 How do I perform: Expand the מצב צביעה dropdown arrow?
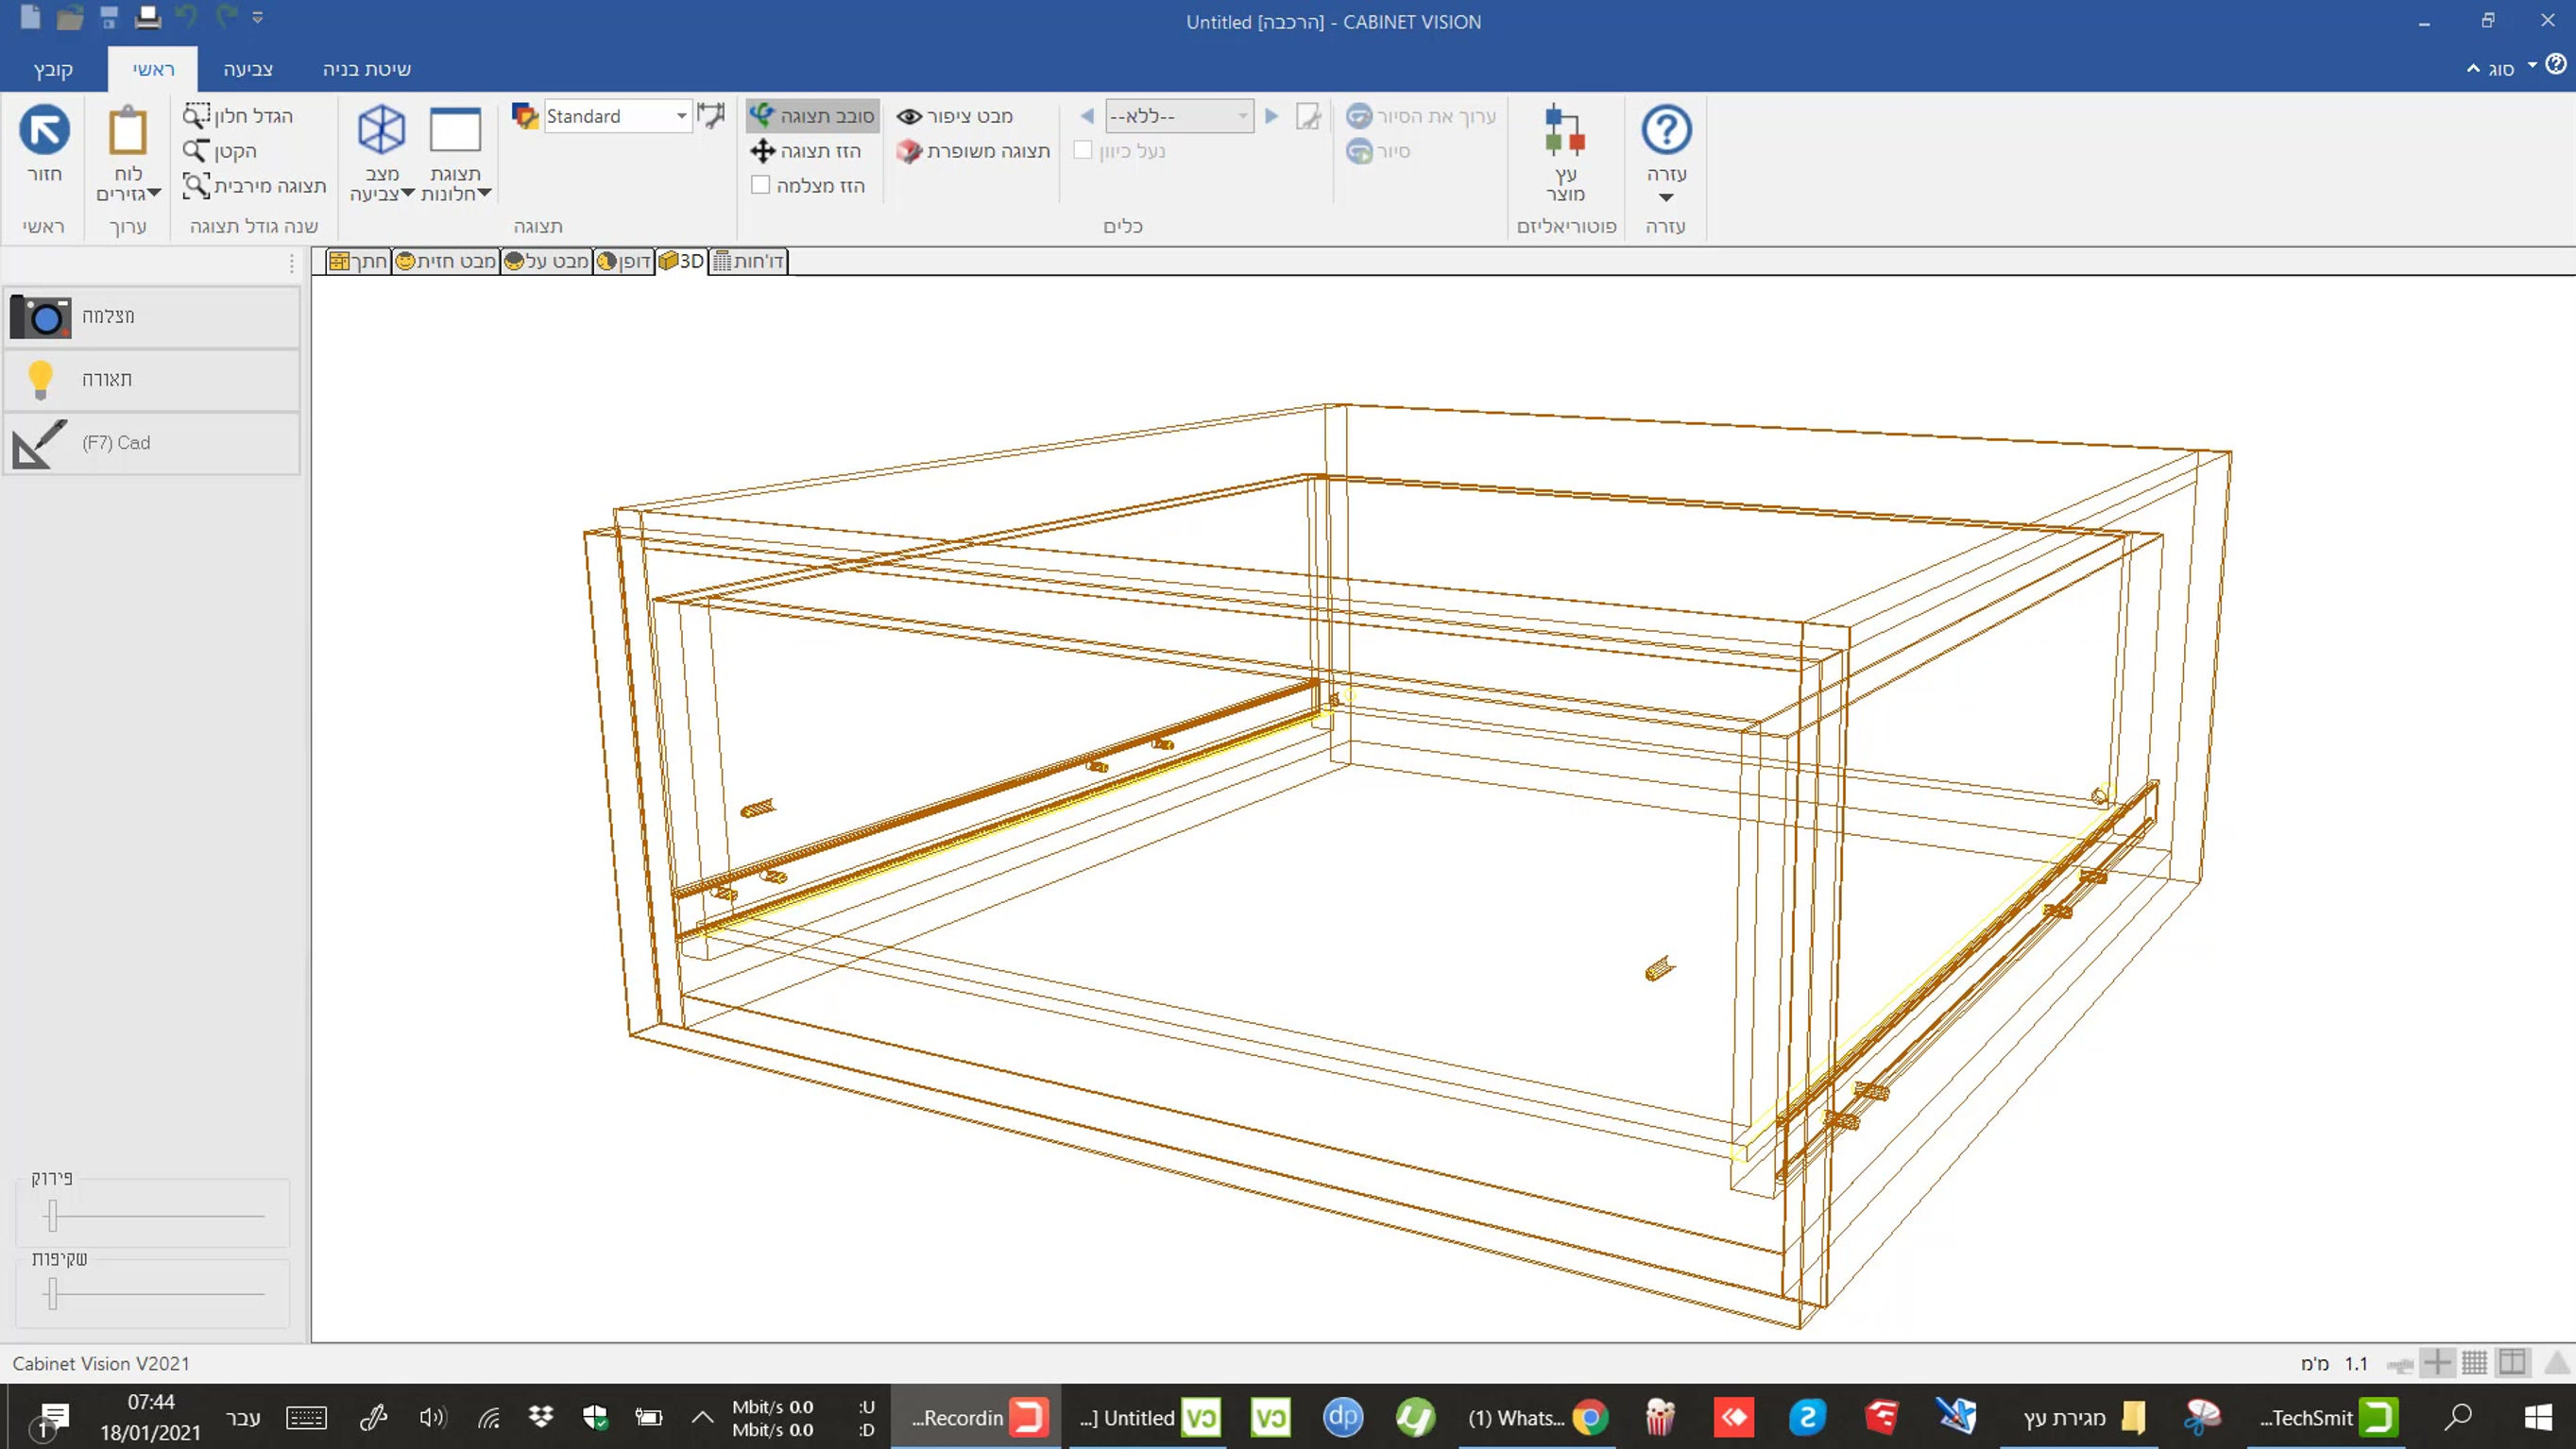pos(407,193)
